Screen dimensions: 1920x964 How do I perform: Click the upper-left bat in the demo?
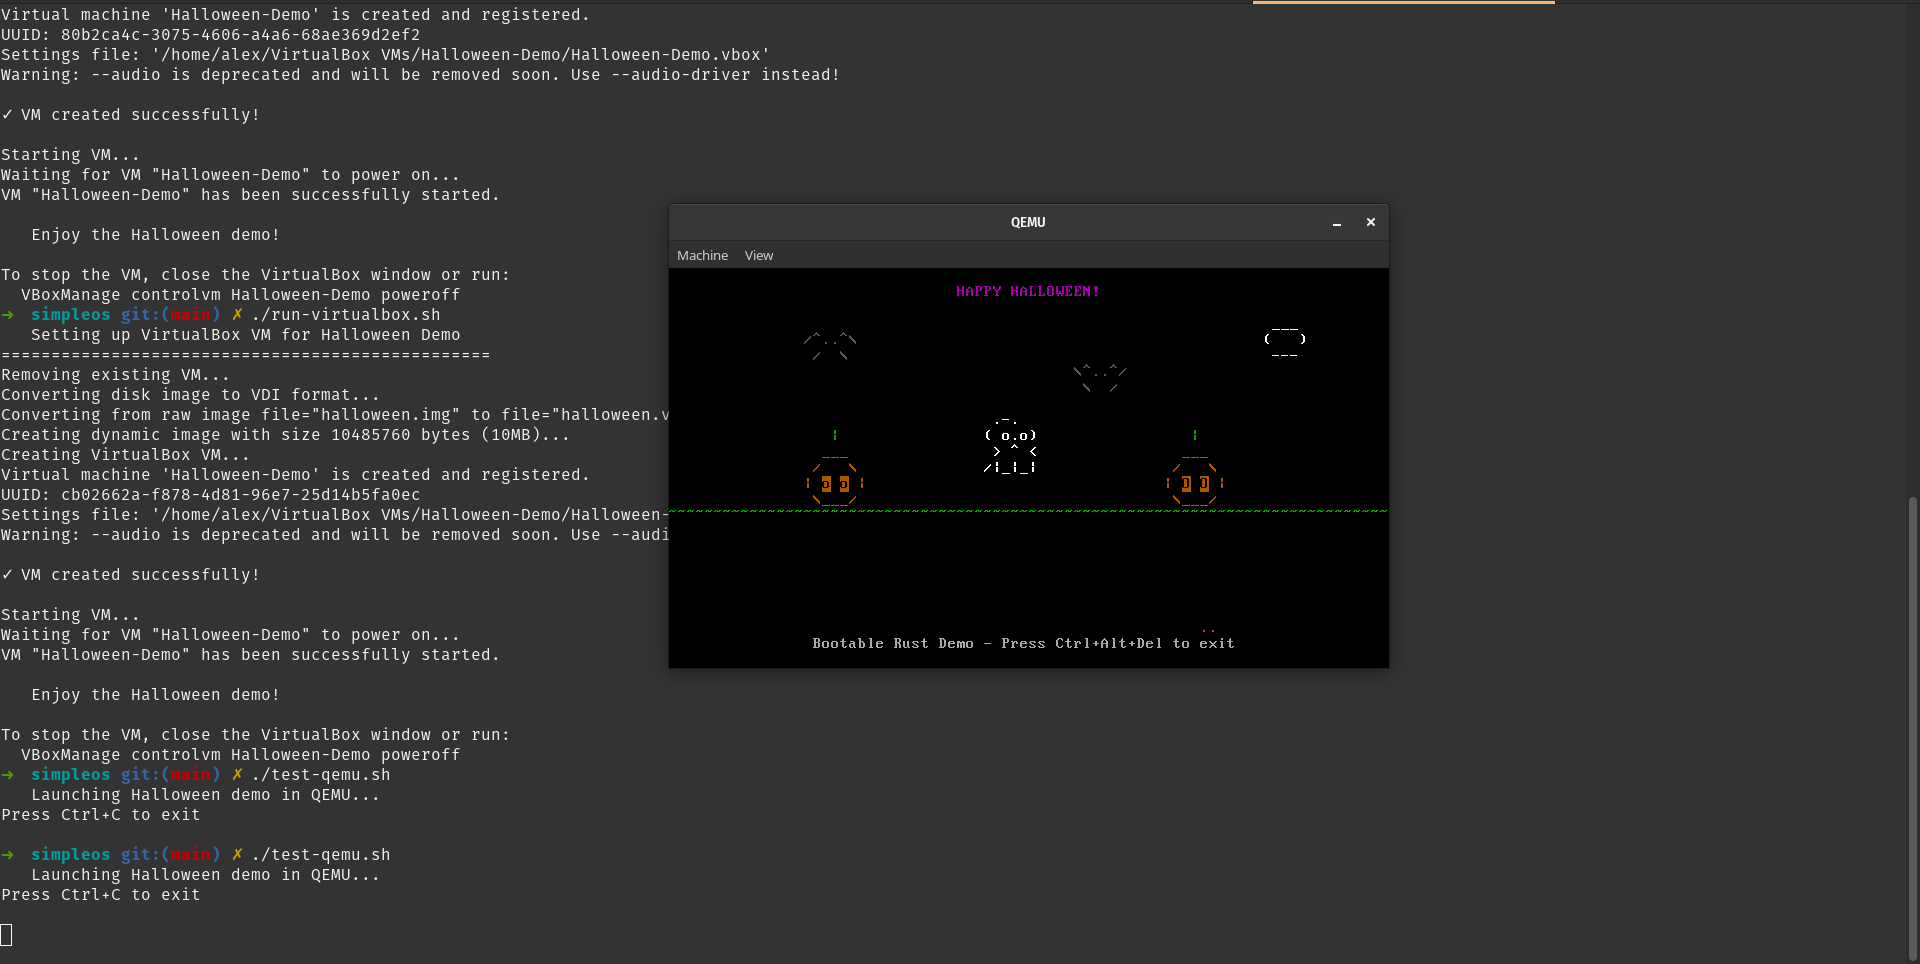pos(830,345)
